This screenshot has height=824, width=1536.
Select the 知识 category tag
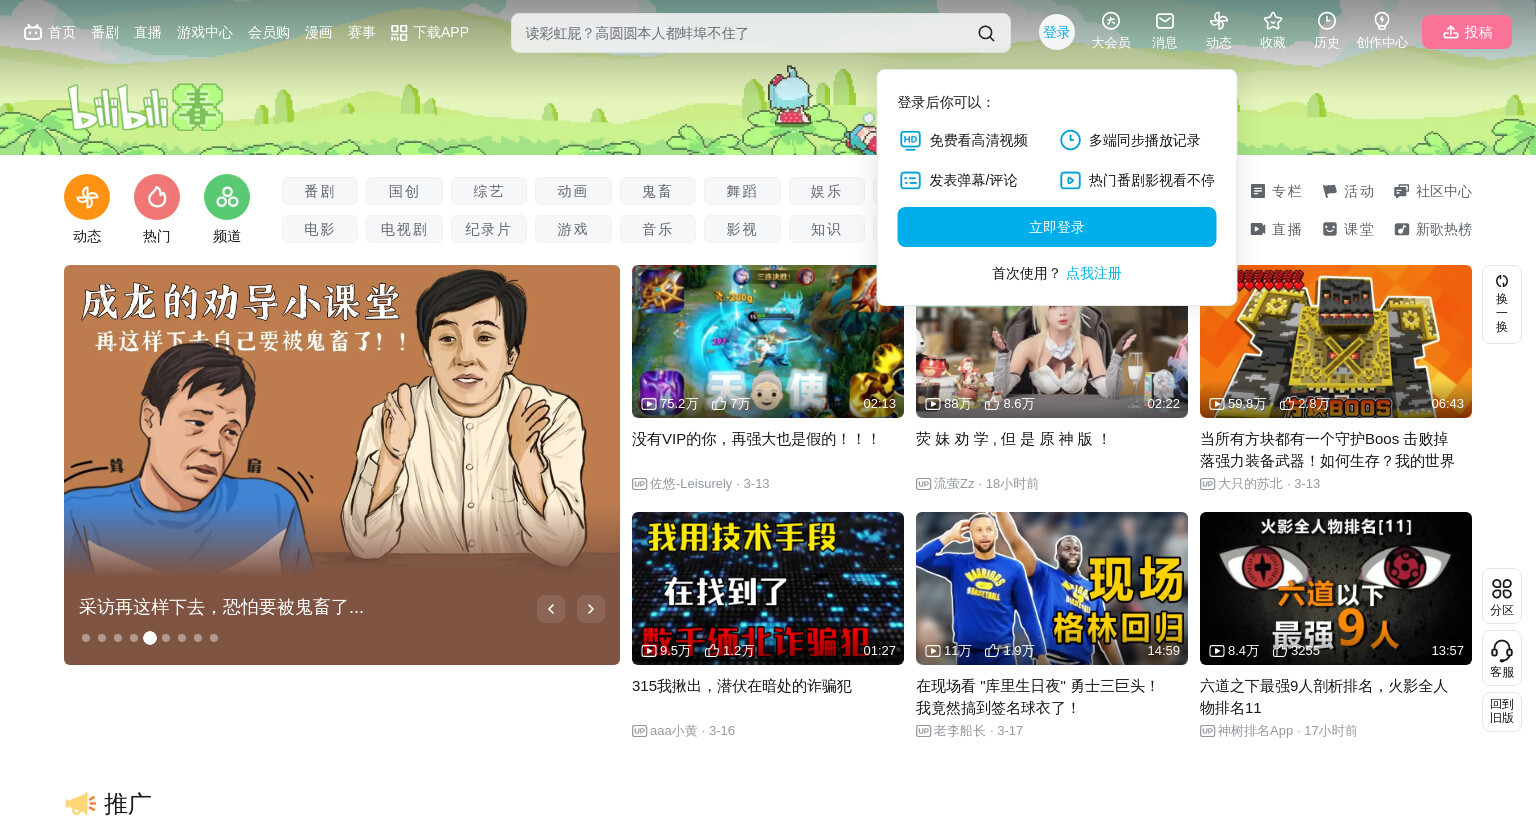coord(827,229)
